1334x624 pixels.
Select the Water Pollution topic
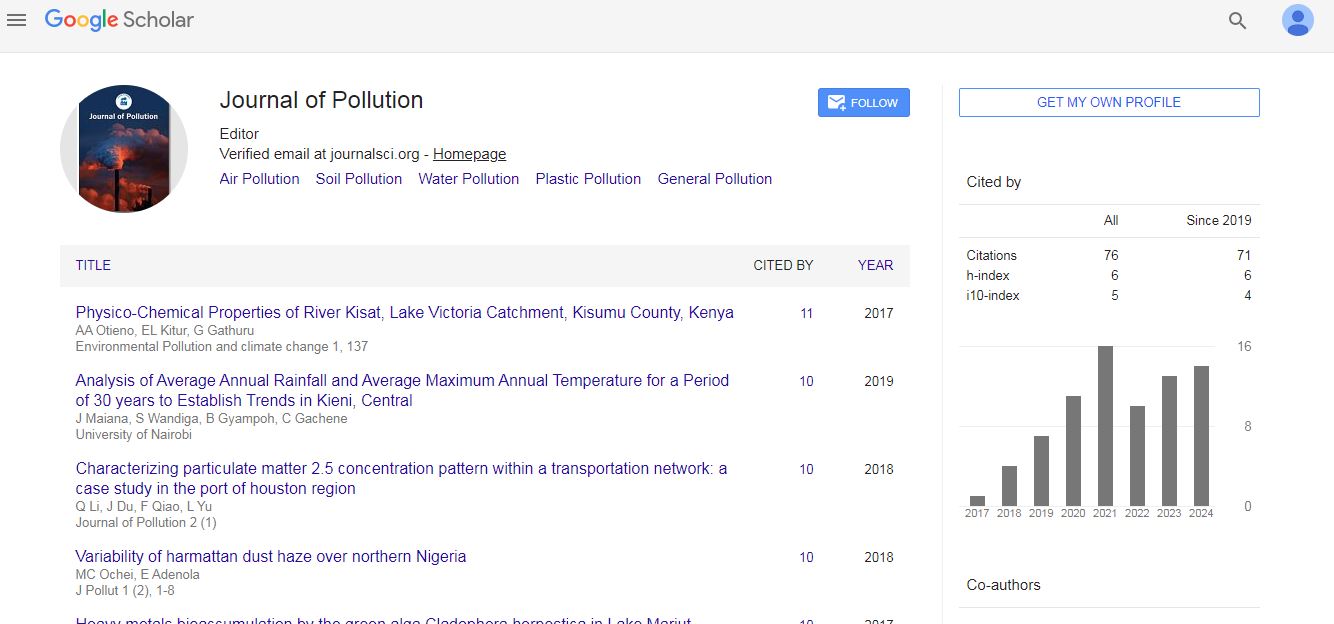(x=468, y=179)
